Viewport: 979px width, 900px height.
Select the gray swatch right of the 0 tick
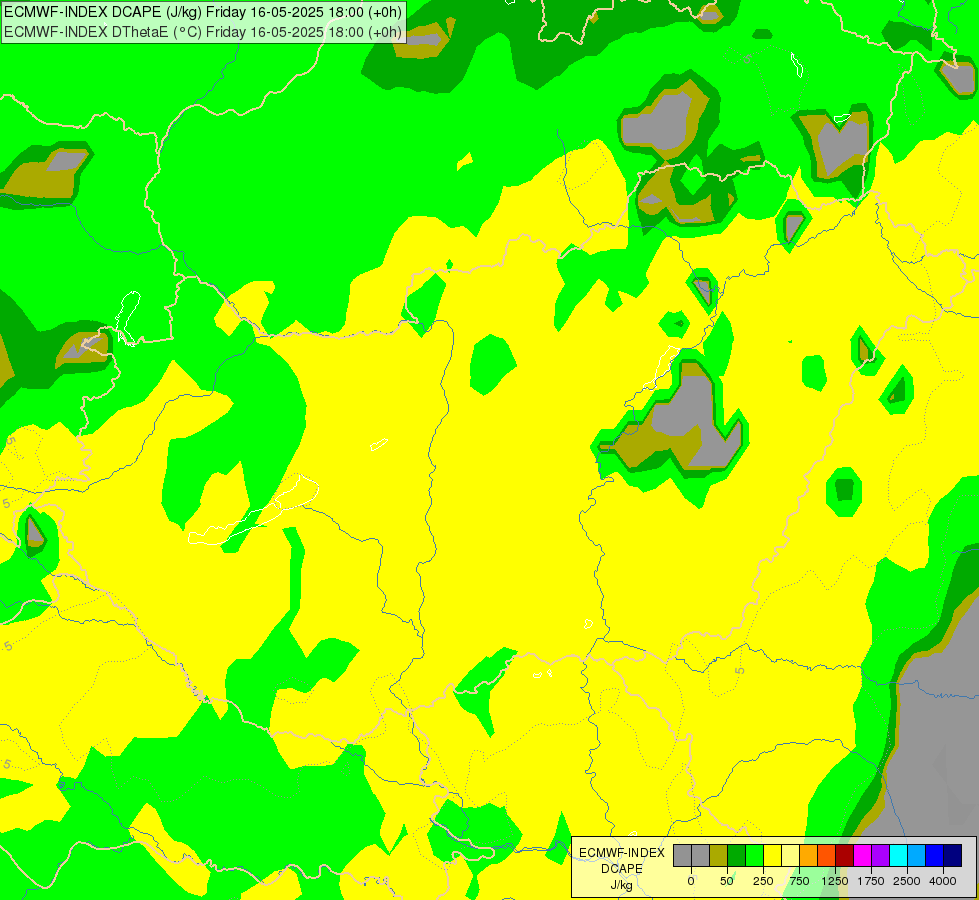point(700,856)
